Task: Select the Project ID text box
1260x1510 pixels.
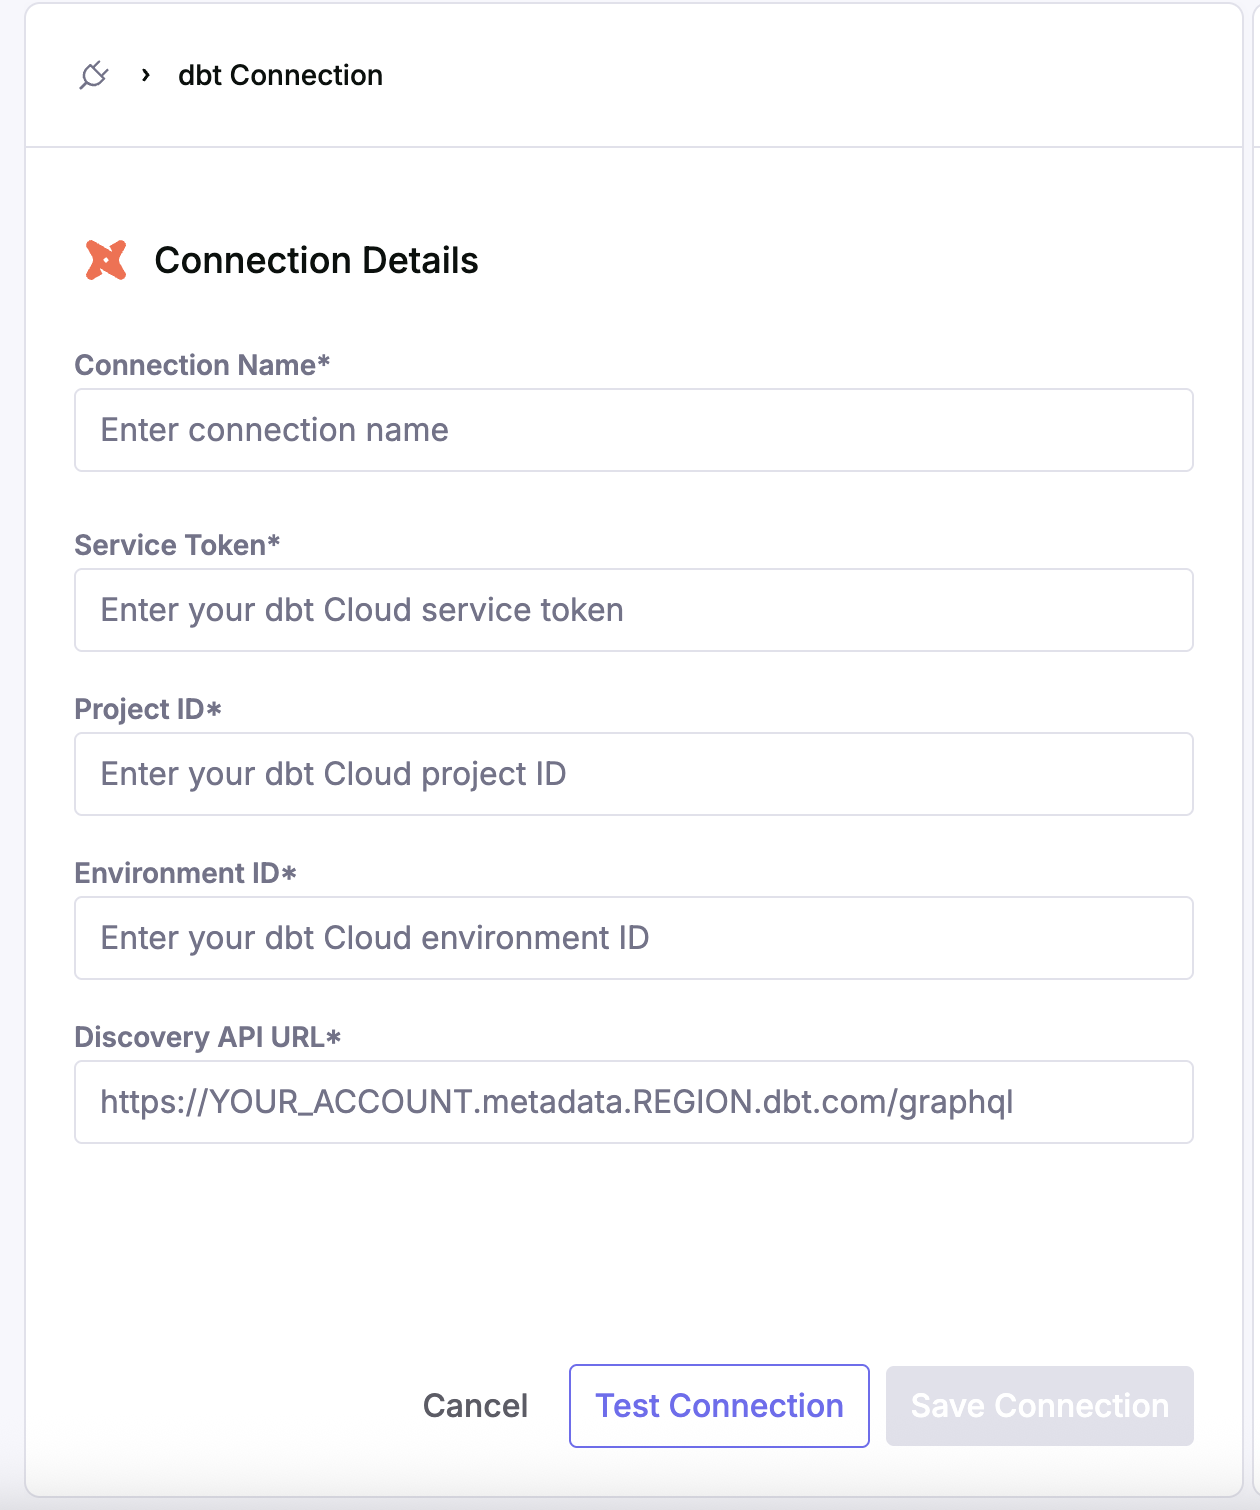Action: [x=633, y=774]
